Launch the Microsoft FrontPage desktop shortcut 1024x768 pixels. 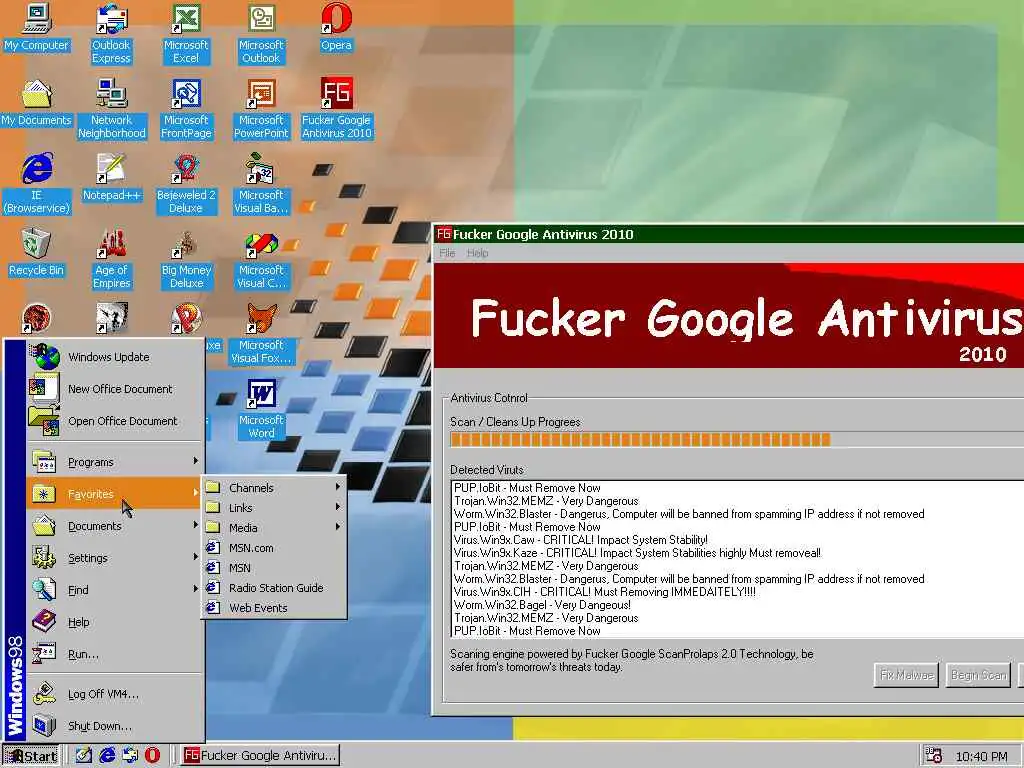click(186, 109)
